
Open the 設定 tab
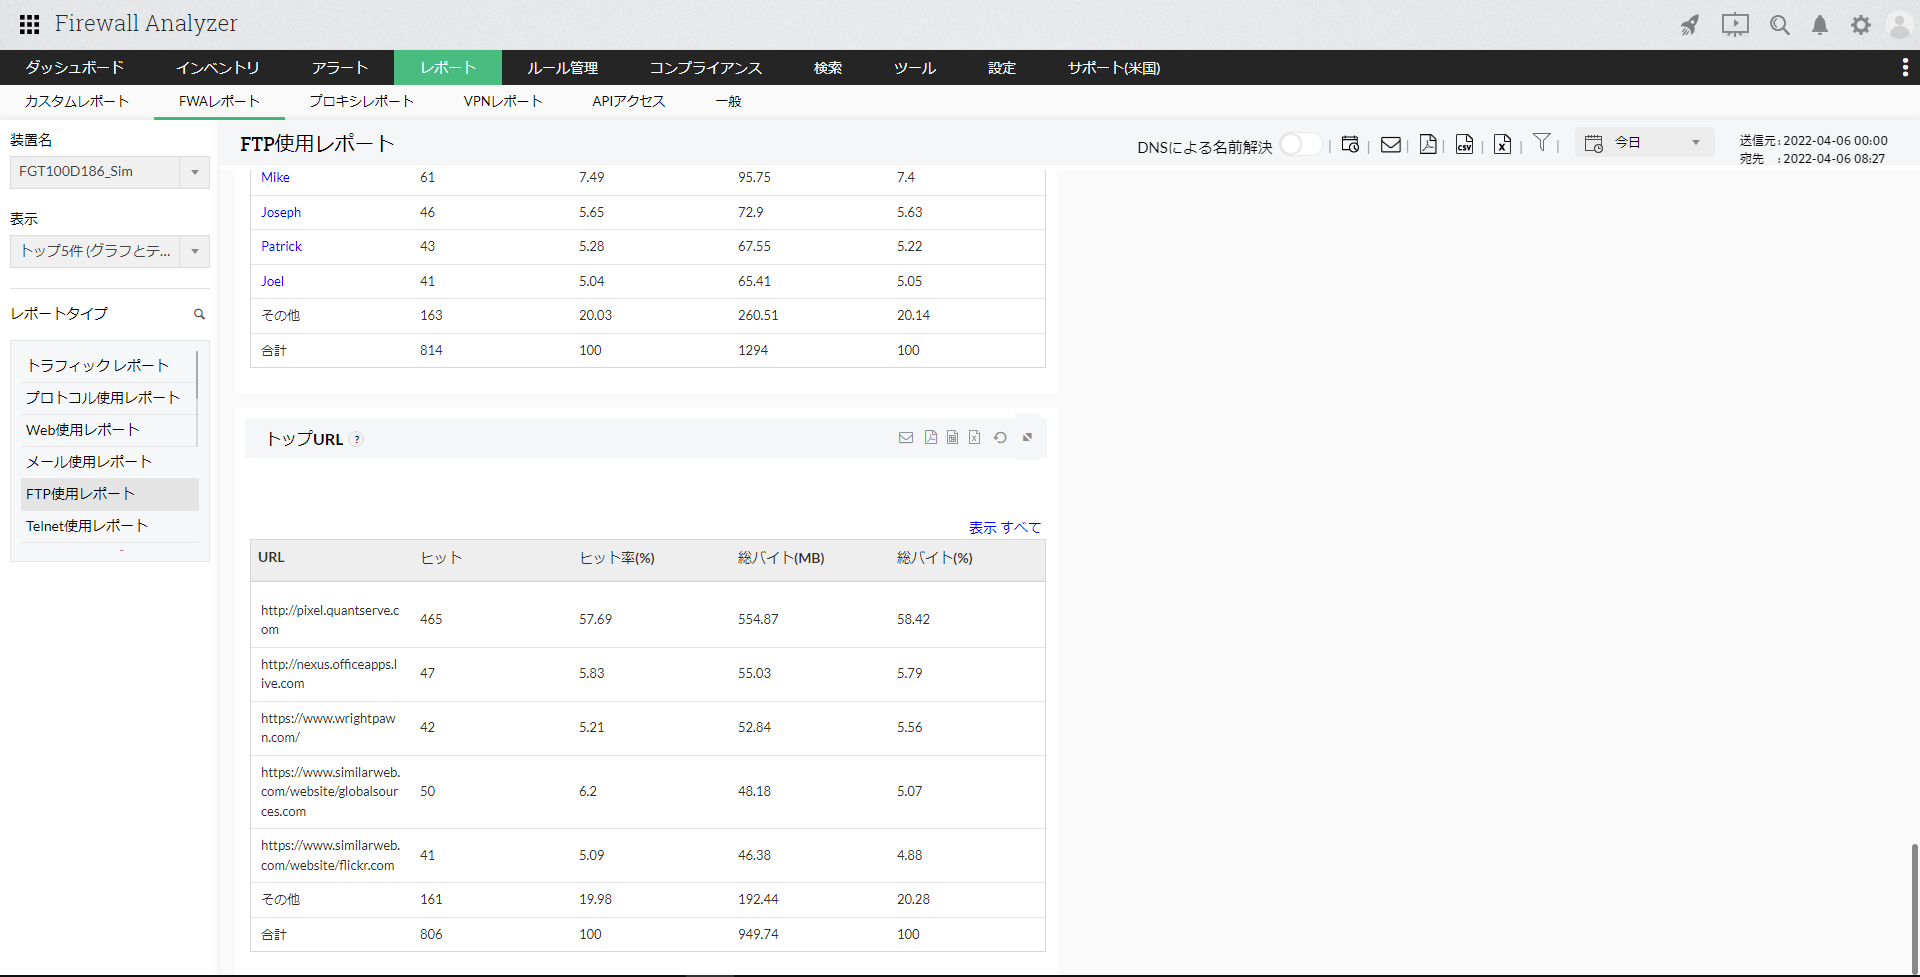1002,68
